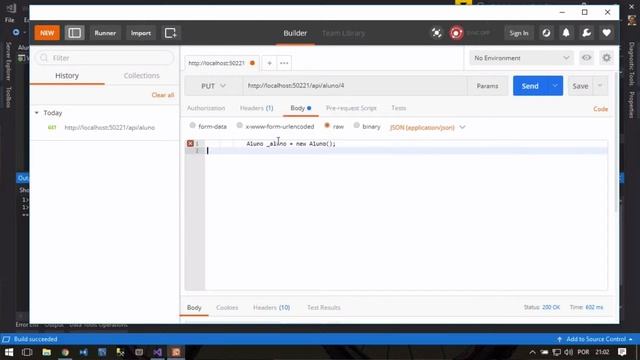
Task: Open the request Body tab
Action: (300, 108)
